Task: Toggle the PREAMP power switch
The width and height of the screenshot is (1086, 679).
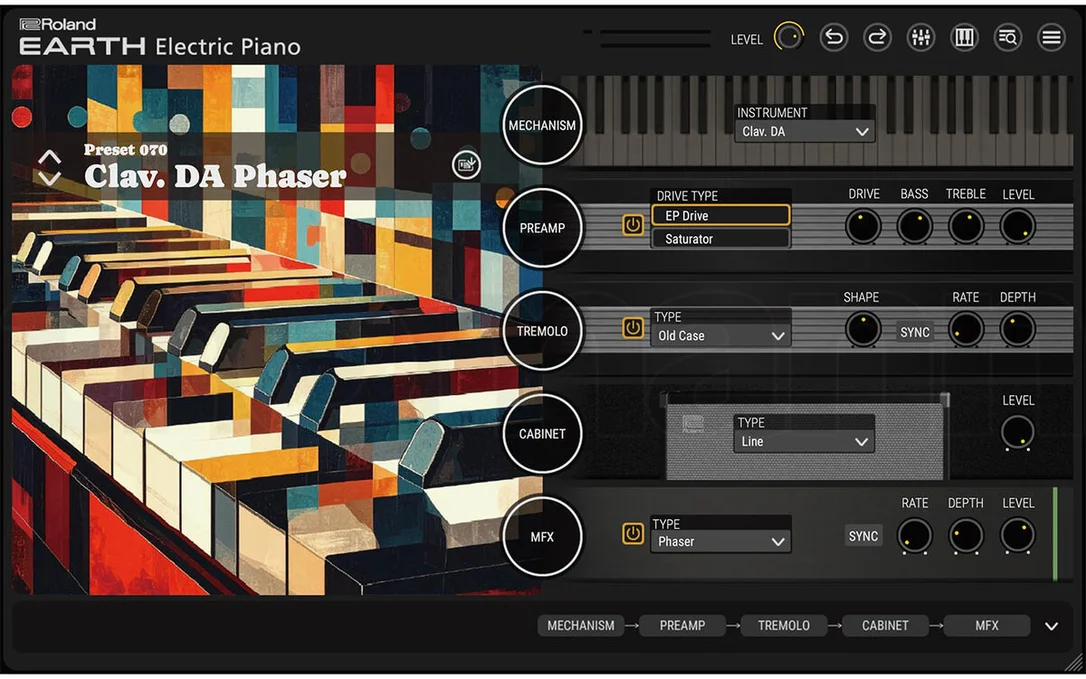Action: [x=632, y=225]
